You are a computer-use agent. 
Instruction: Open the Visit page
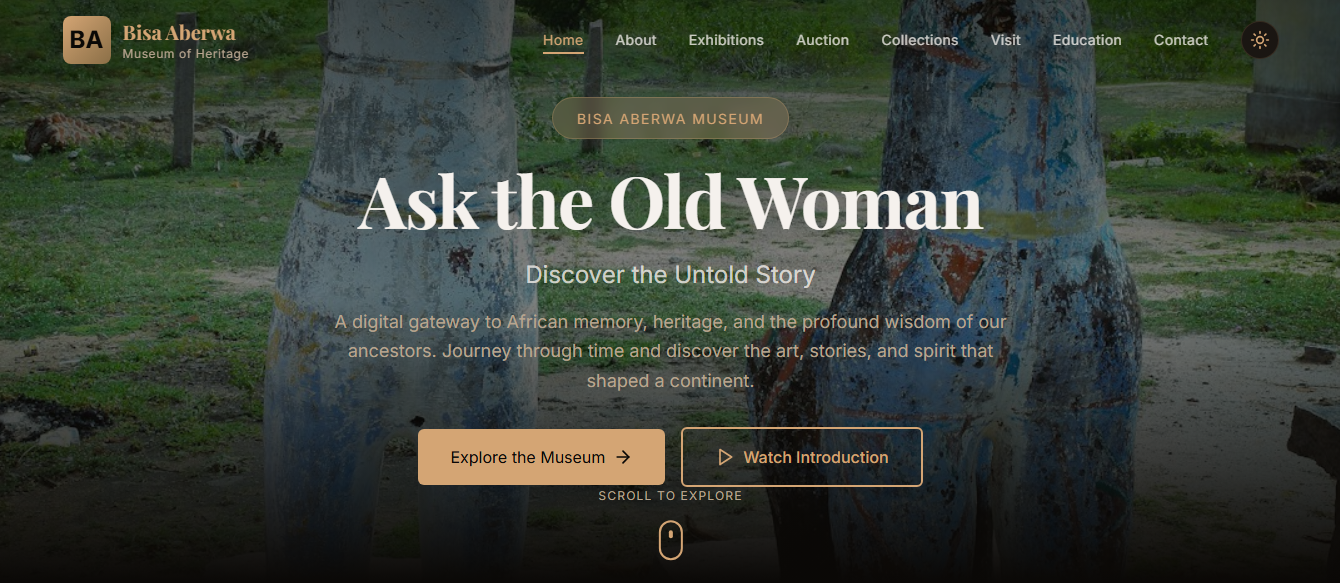click(1006, 40)
